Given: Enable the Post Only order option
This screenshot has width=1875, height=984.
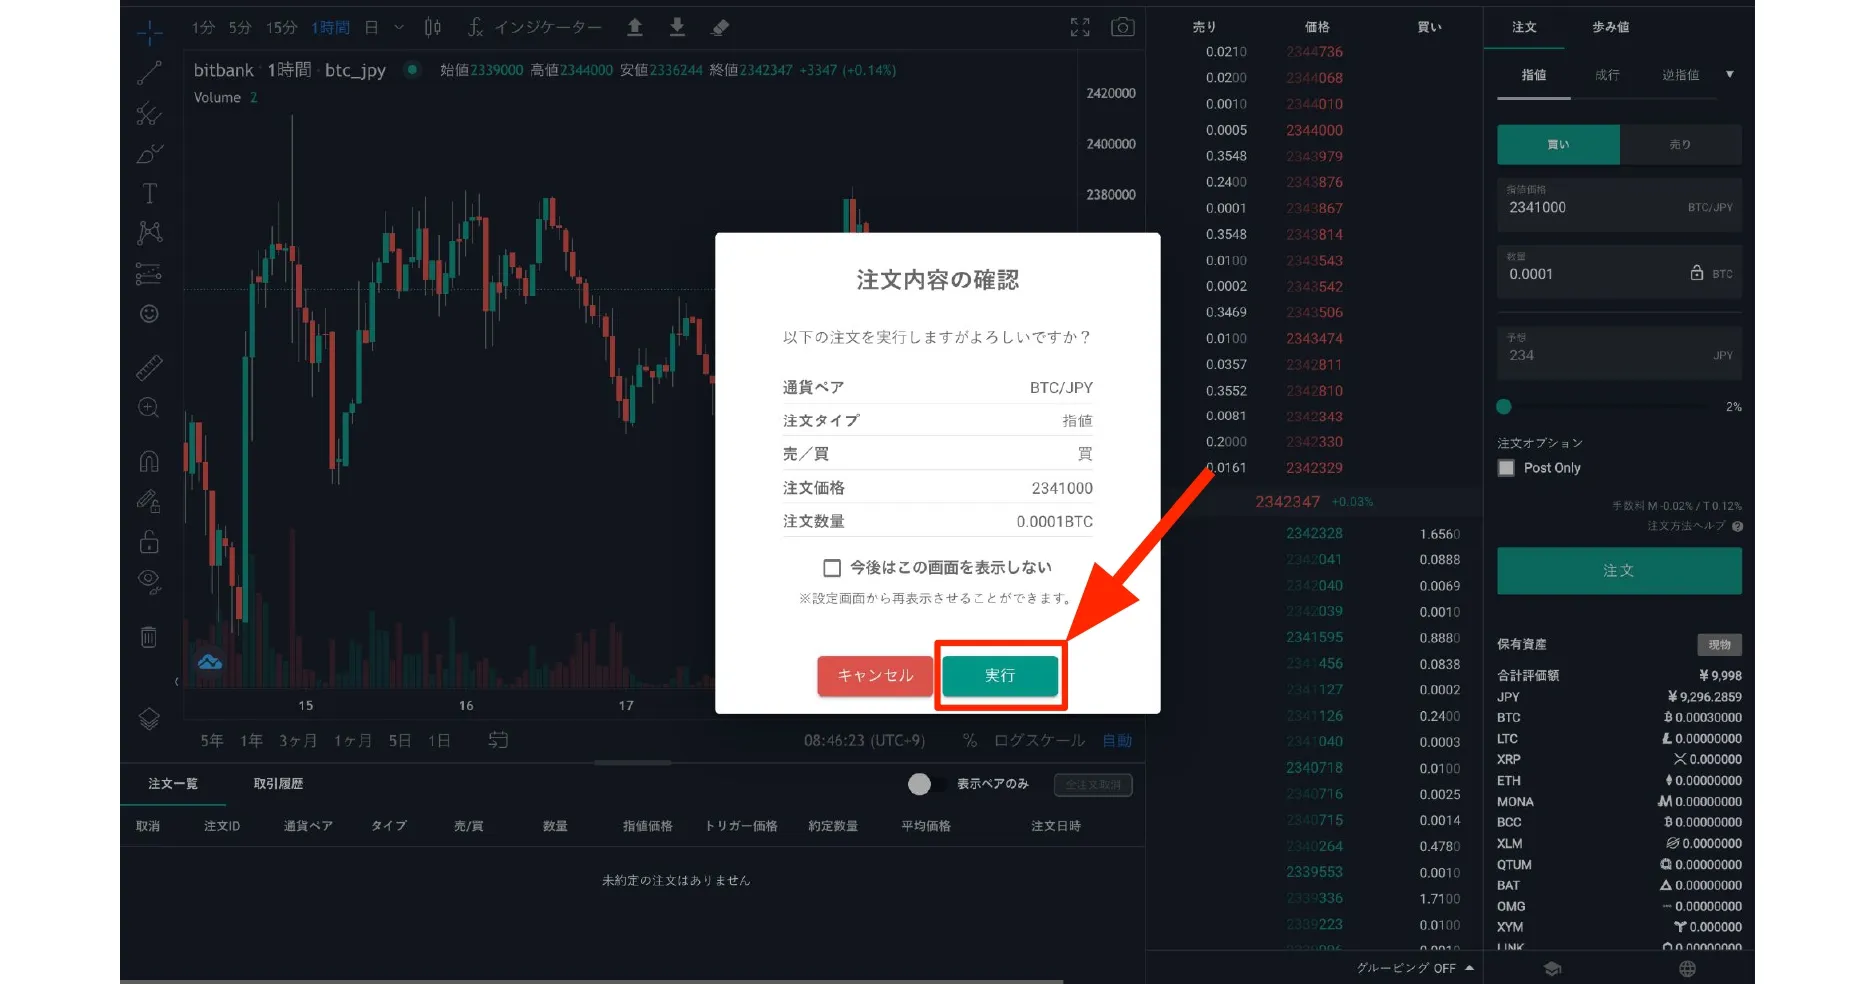Looking at the screenshot, I should [x=1506, y=468].
